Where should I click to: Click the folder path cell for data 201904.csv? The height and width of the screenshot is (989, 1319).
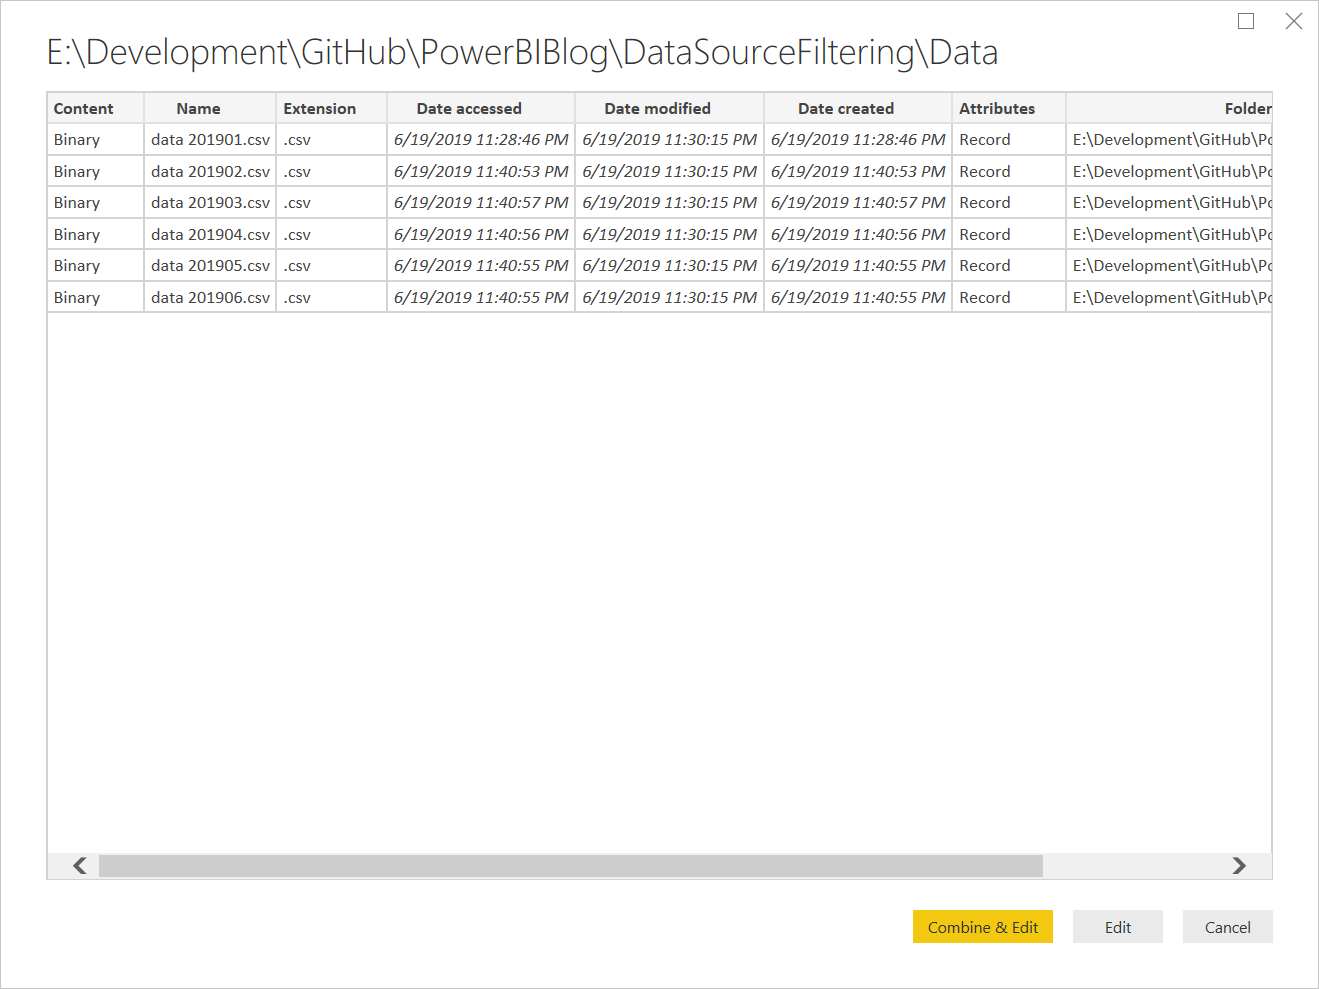[x=1168, y=234]
